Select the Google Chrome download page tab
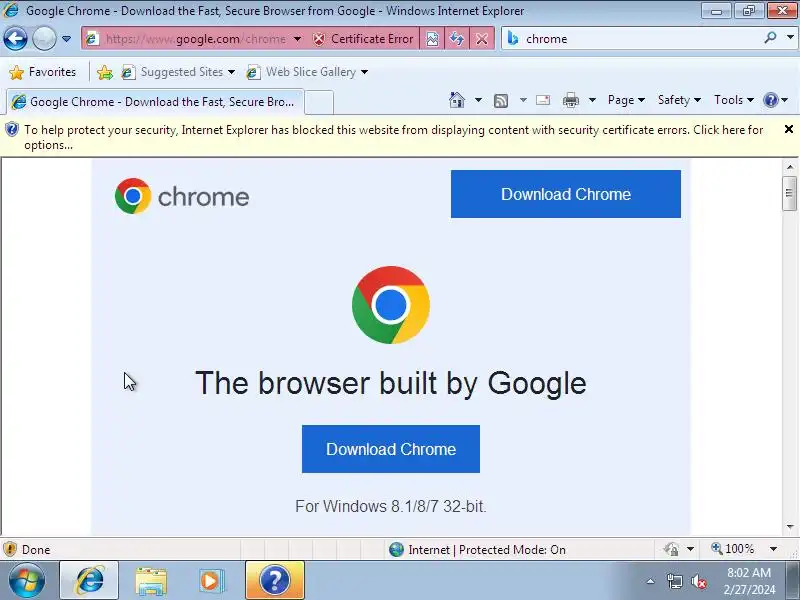The height and width of the screenshot is (600, 800). [x=155, y=102]
